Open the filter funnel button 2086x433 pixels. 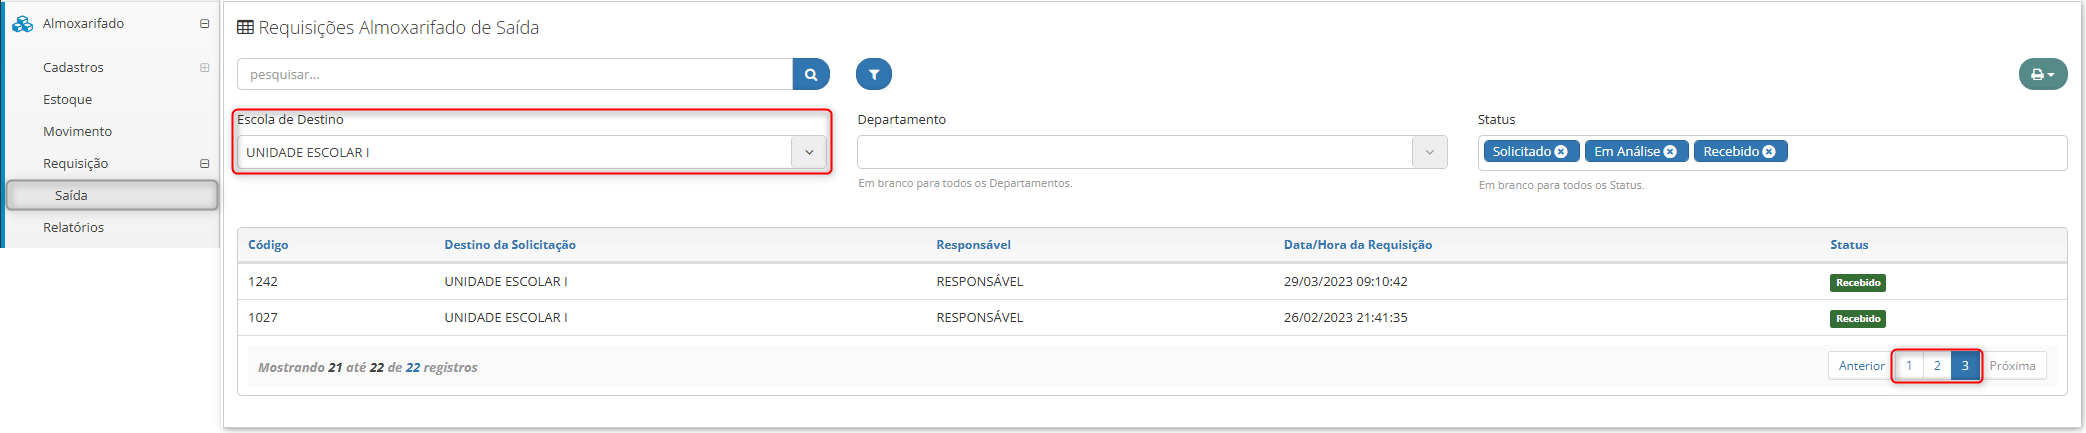[x=874, y=74]
